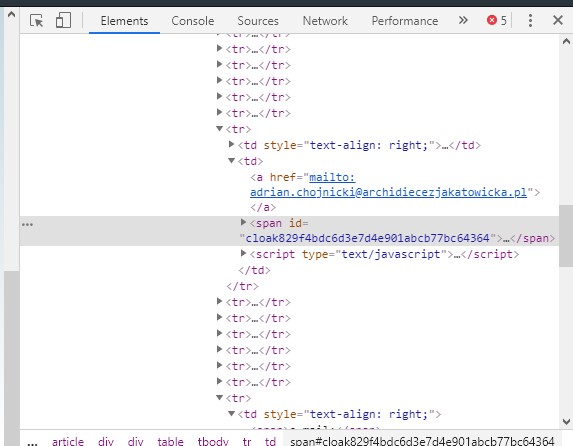
Task: Expand the script text/javascript node
Action: [243, 253]
